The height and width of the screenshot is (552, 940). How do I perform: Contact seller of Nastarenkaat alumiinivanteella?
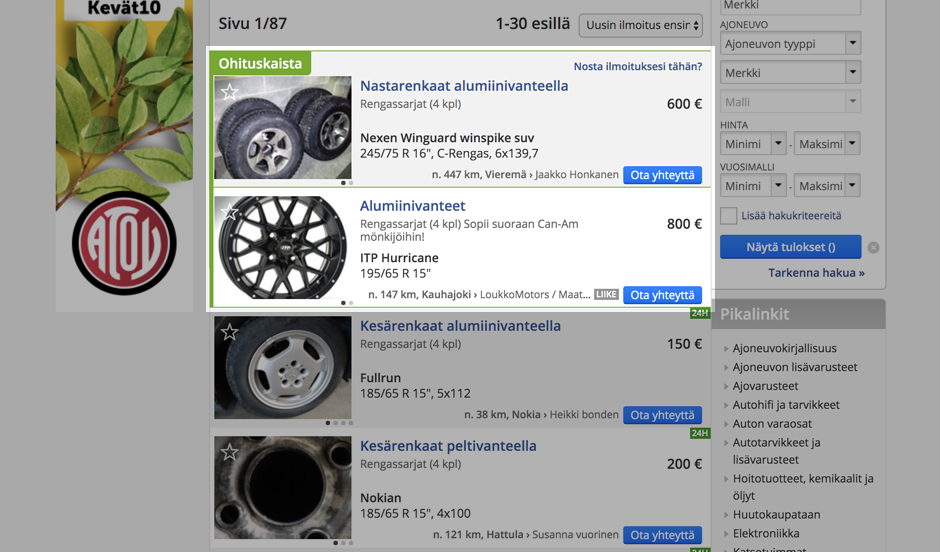click(662, 175)
